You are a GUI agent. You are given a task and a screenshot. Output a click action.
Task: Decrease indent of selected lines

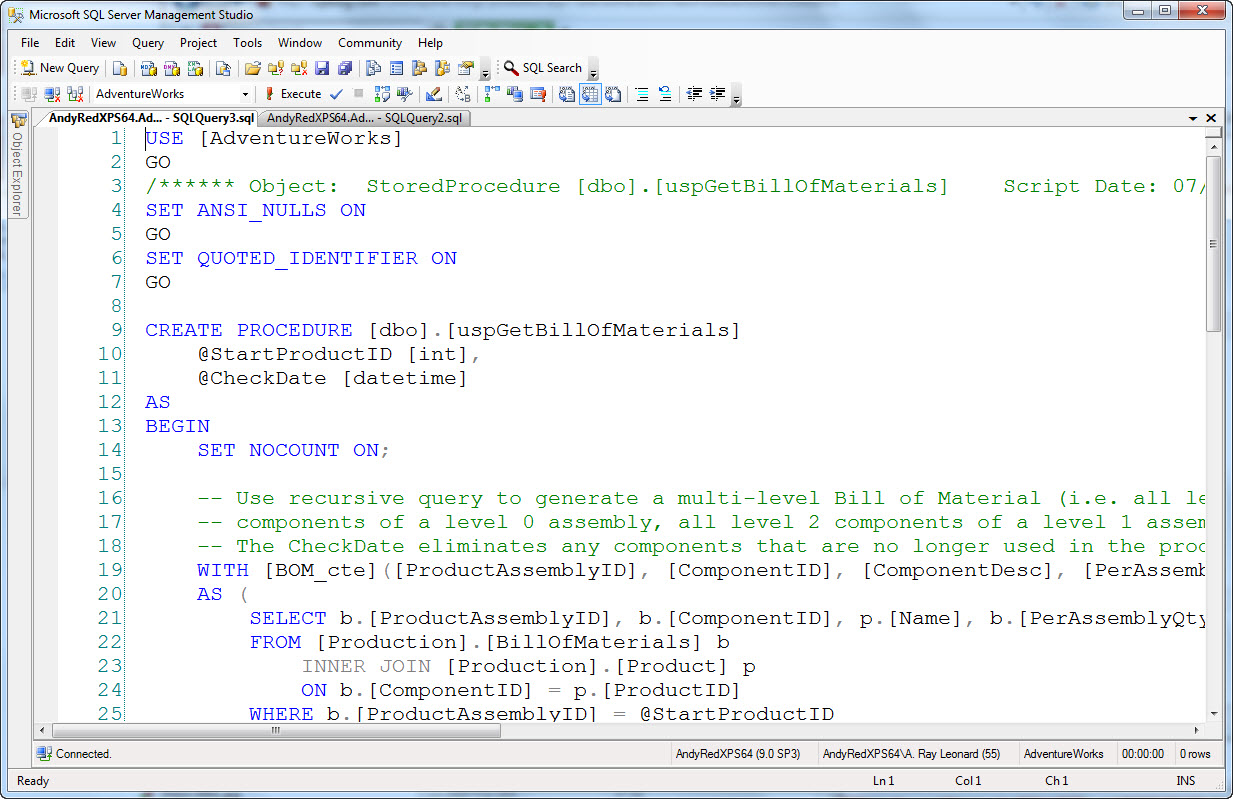(x=693, y=94)
